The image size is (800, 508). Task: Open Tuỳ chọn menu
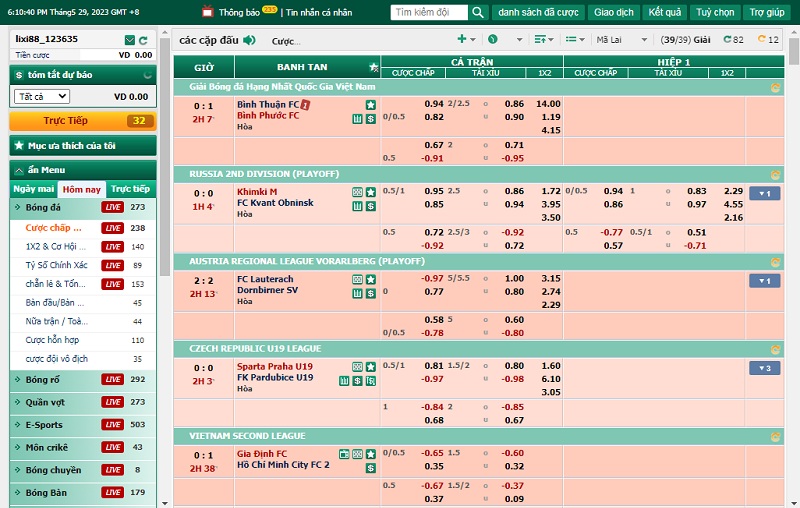click(715, 12)
